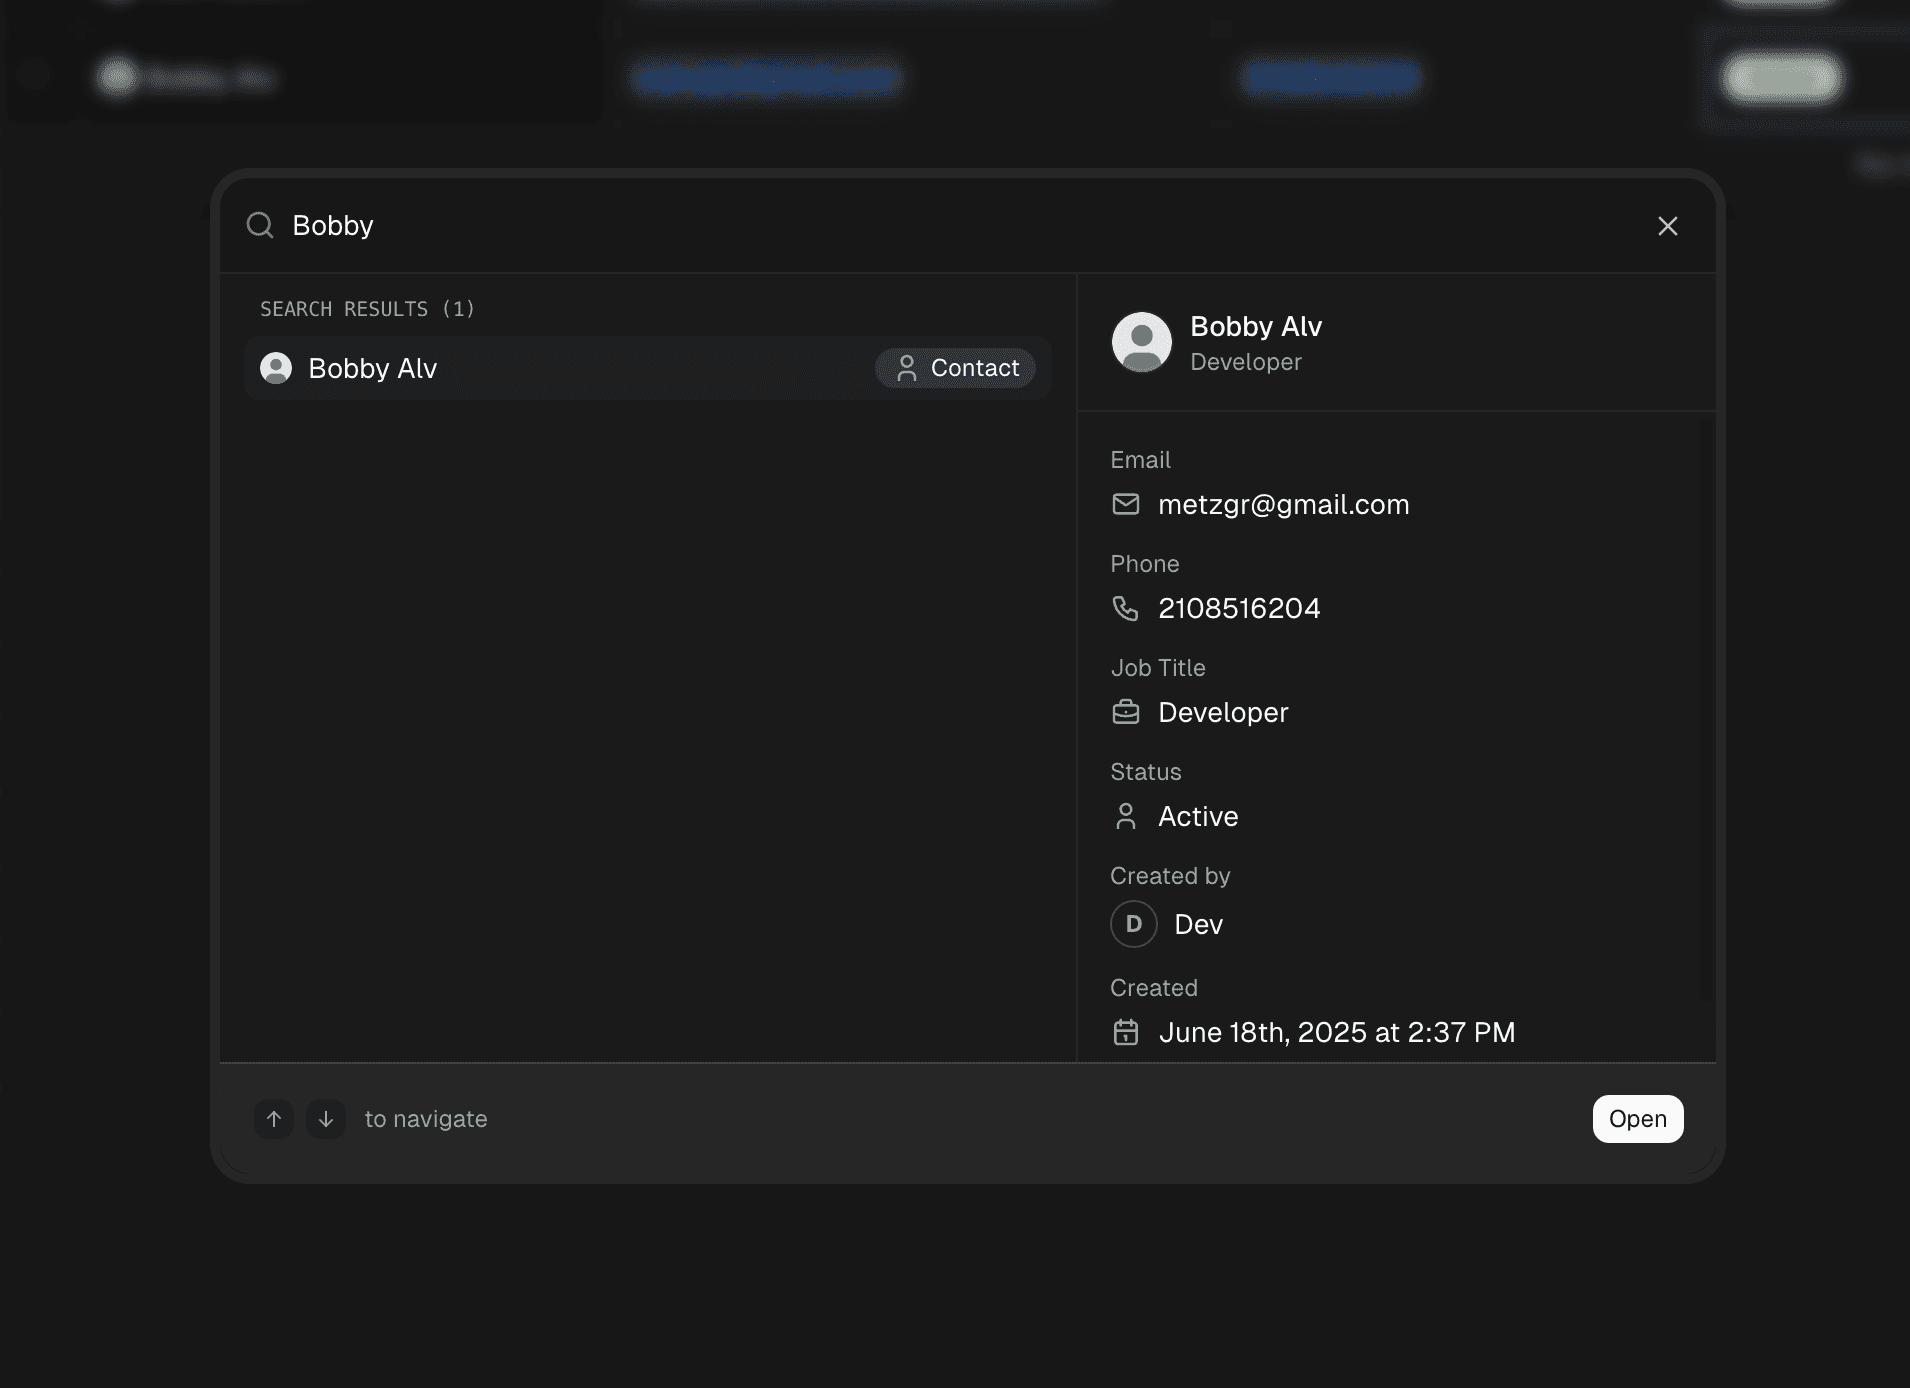Click the Dev creator avatar circle
1910x1388 pixels.
click(x=1132, y=924)
